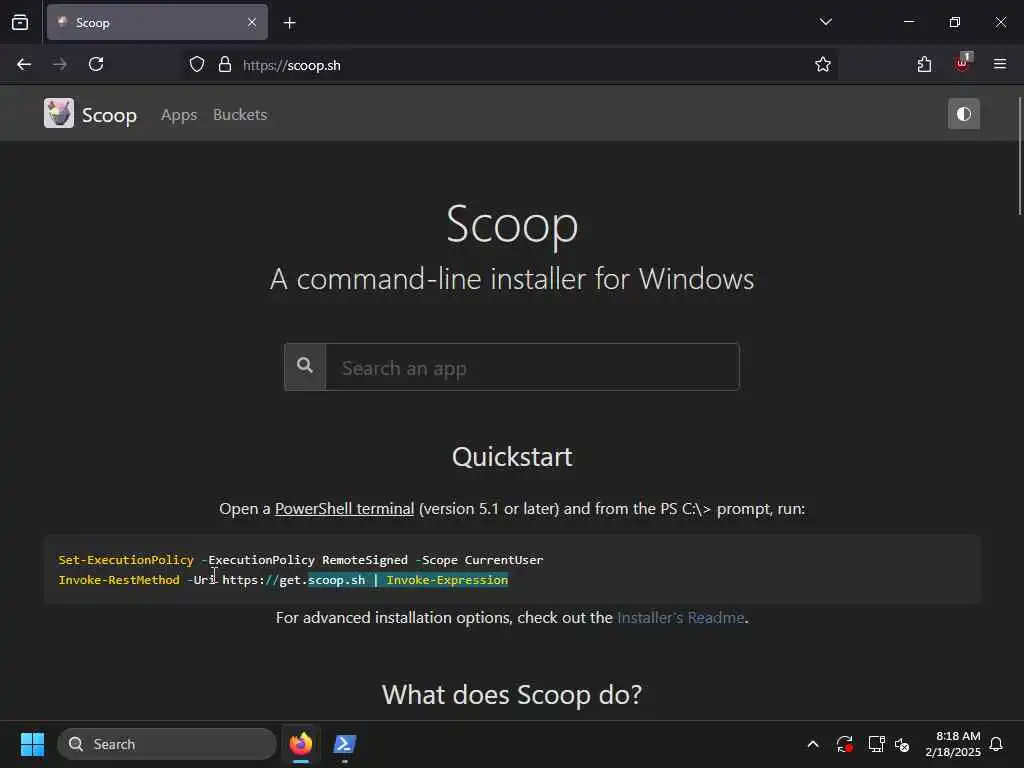Image resolution: width=1024 pixels, height=768 pixels.
Task: Click the highlighted Invoke-Expression text
Action: coord(447,580)
